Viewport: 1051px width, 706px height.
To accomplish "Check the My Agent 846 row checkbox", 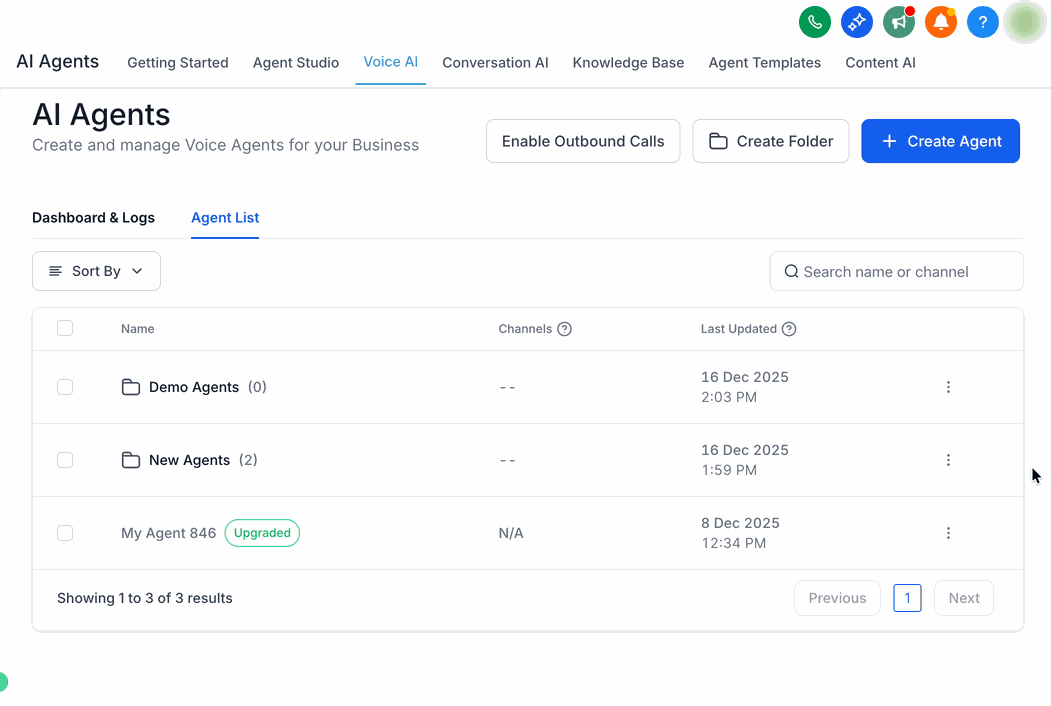I will (65, 533).
